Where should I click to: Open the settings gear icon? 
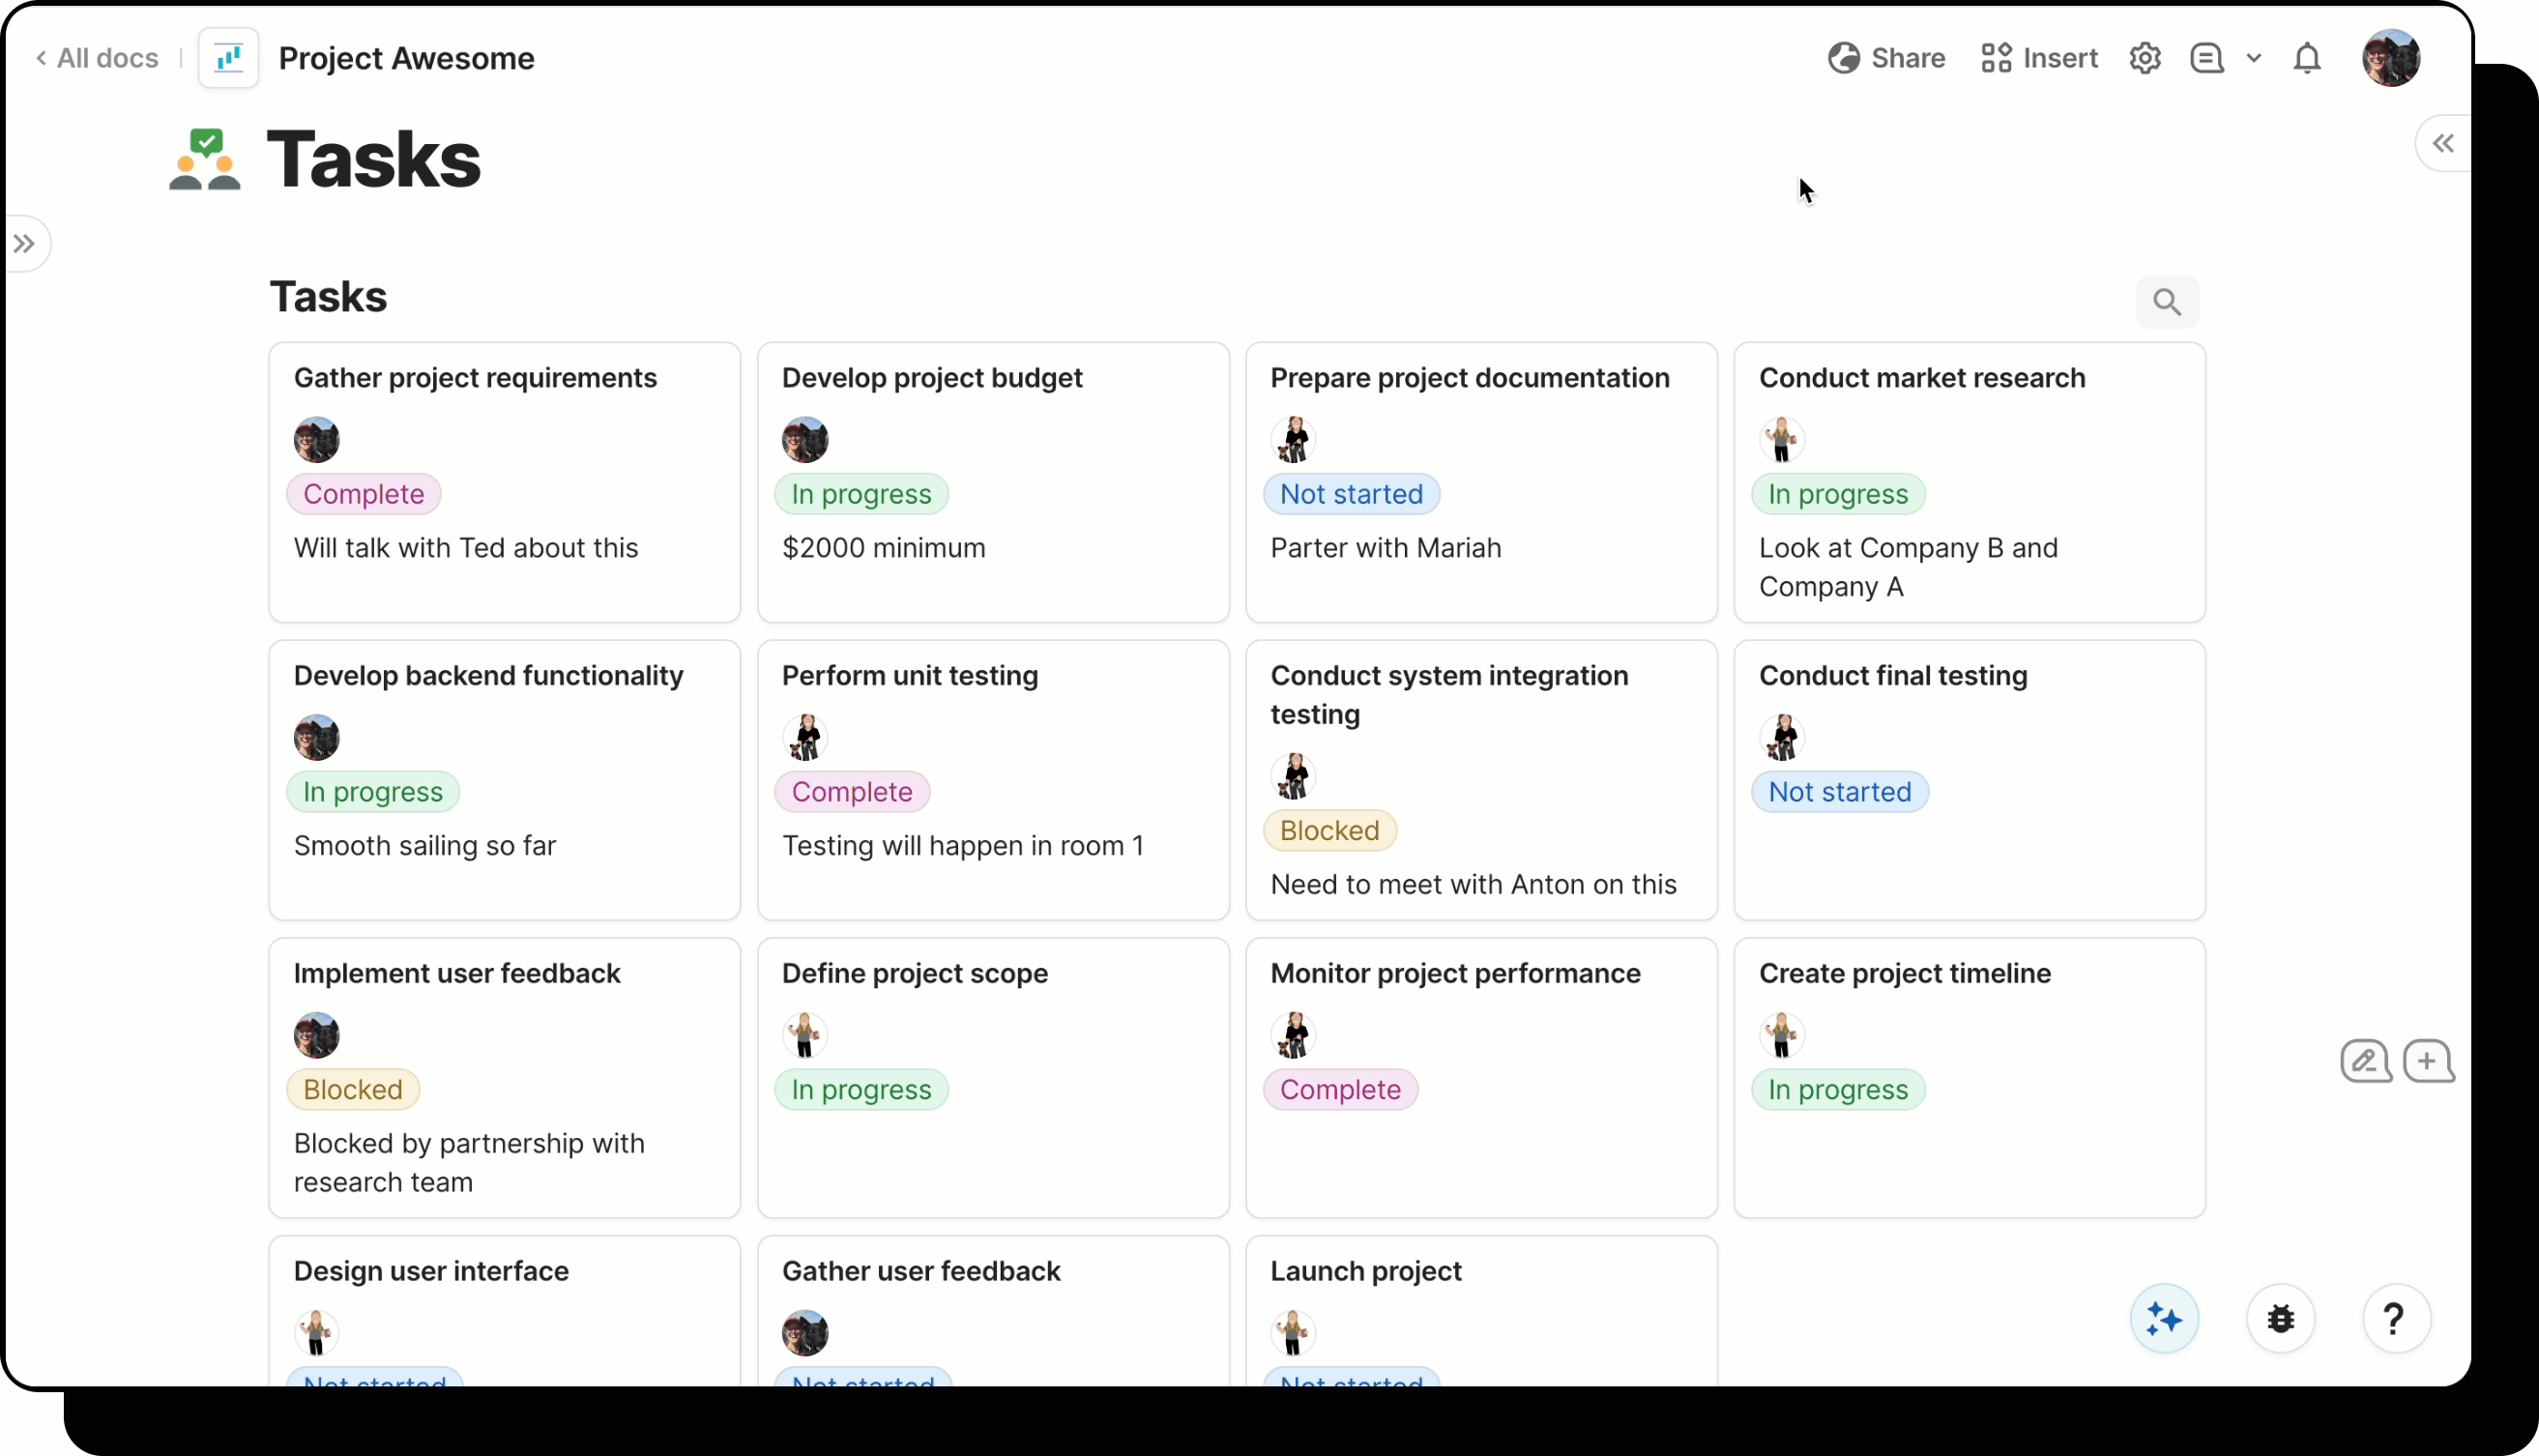pos(2146,57)
